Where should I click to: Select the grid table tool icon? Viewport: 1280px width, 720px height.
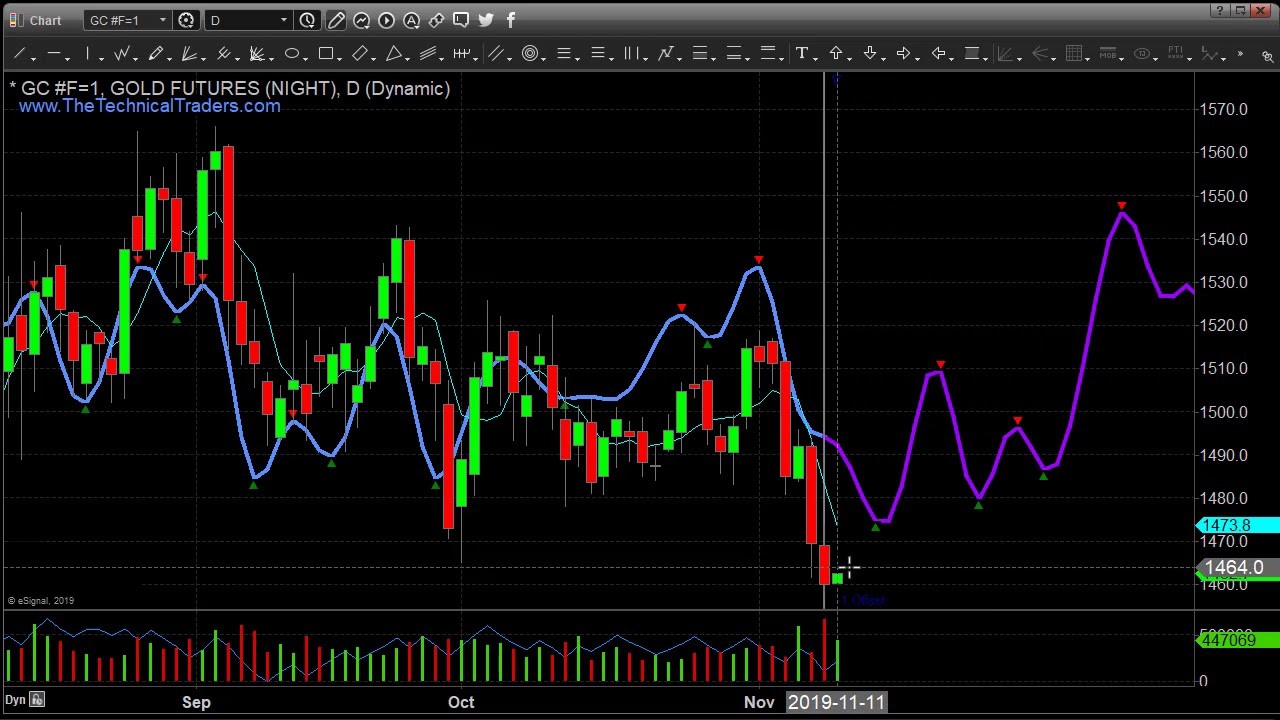tap(1073, 54)
